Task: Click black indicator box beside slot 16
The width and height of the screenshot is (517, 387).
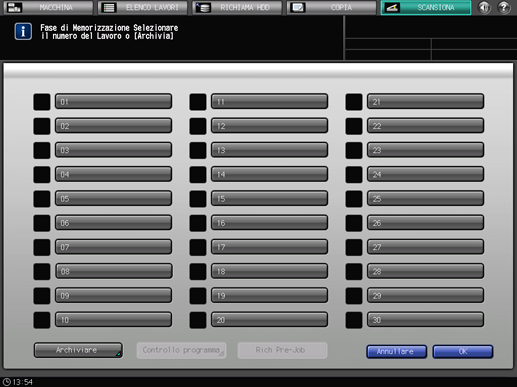Action: [198, 223]
